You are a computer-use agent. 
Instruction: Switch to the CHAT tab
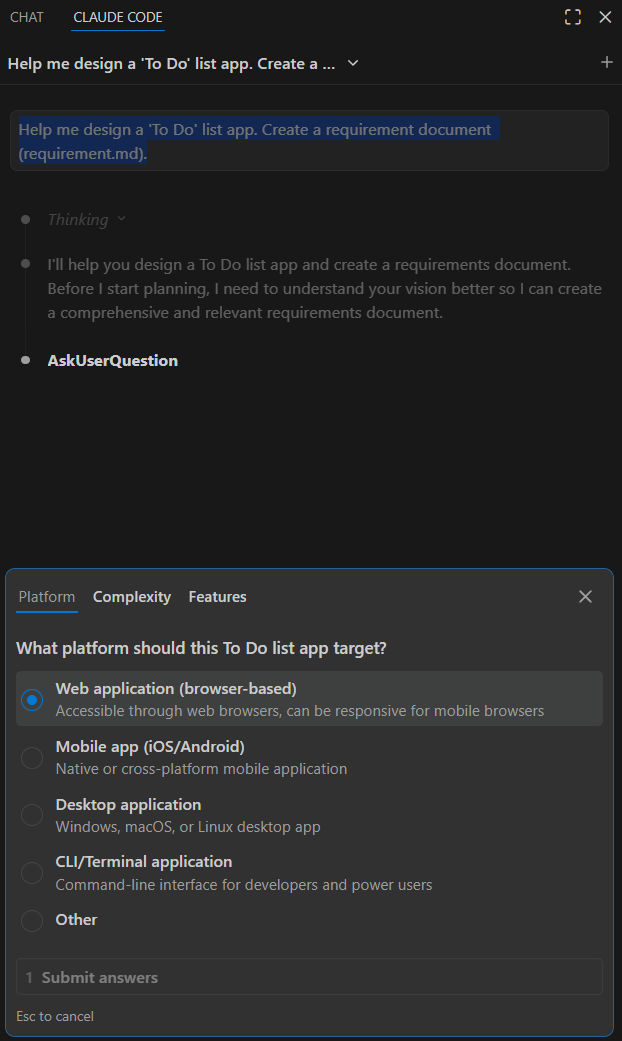click(x=27, y=17)
